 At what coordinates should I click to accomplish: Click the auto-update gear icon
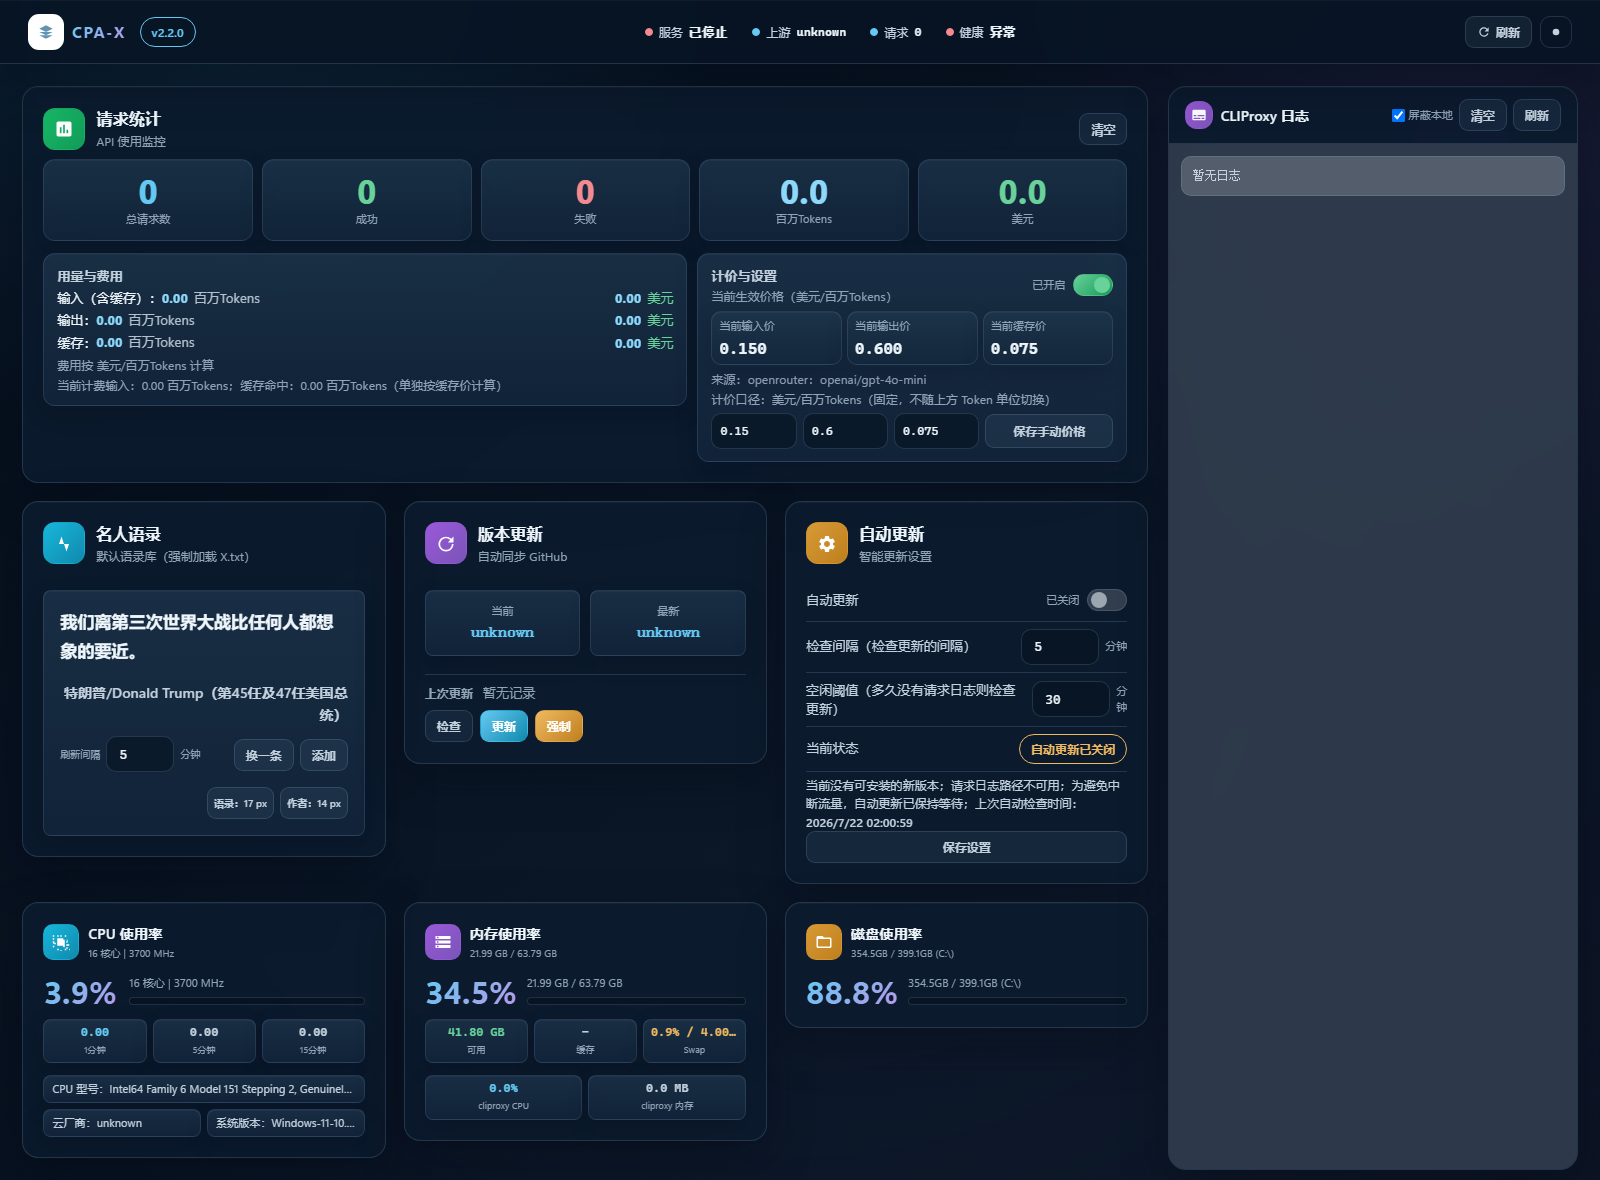point(827,543)
